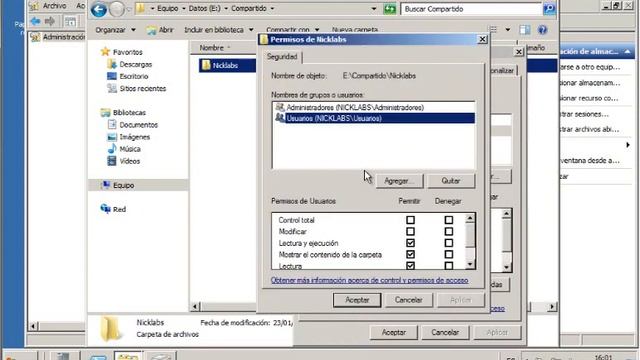Check Permitir for Modificar
Image resolution: width=640 pixels, height=360 pixels.
410,231
